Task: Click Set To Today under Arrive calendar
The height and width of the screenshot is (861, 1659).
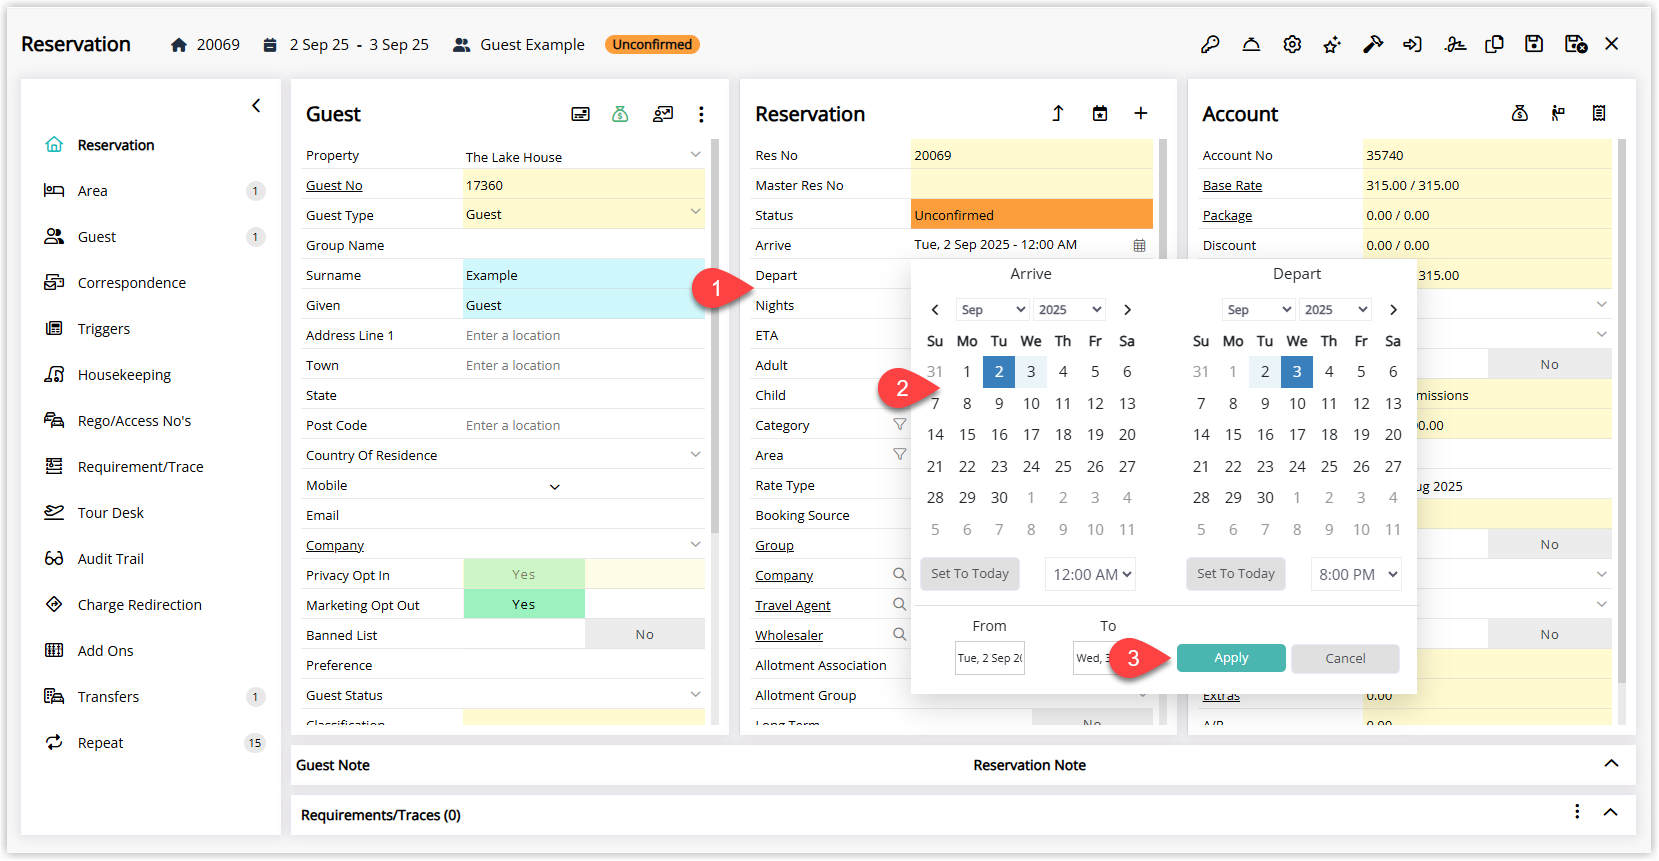Action: coord(970,573)
